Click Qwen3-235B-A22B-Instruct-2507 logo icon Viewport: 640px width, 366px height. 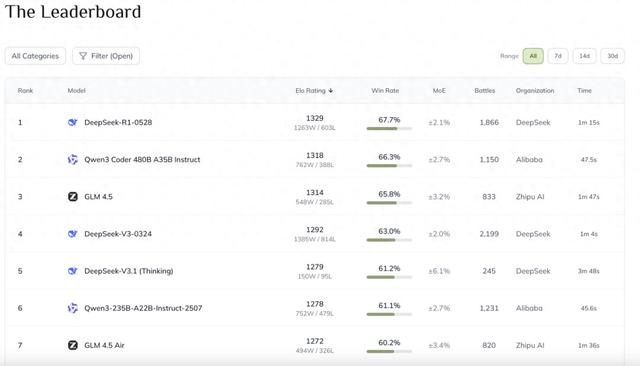tap(73, 308)
